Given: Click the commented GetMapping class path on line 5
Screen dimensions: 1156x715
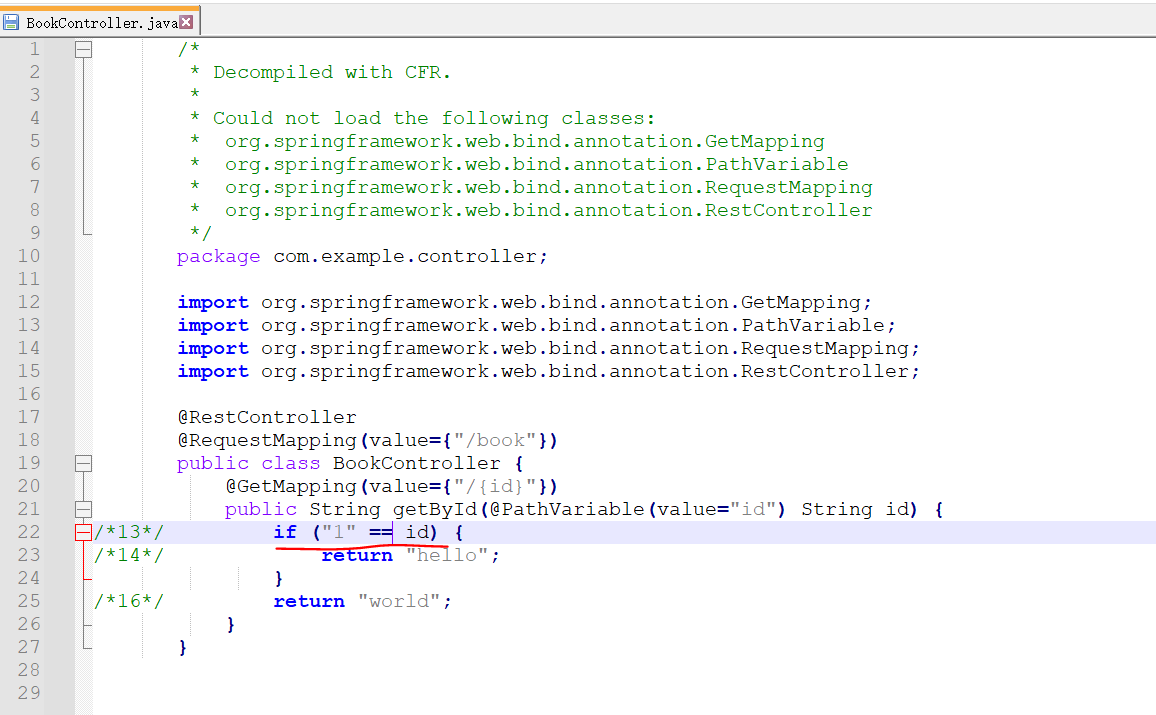Looking at the screenshot, I should pos(525,142).
